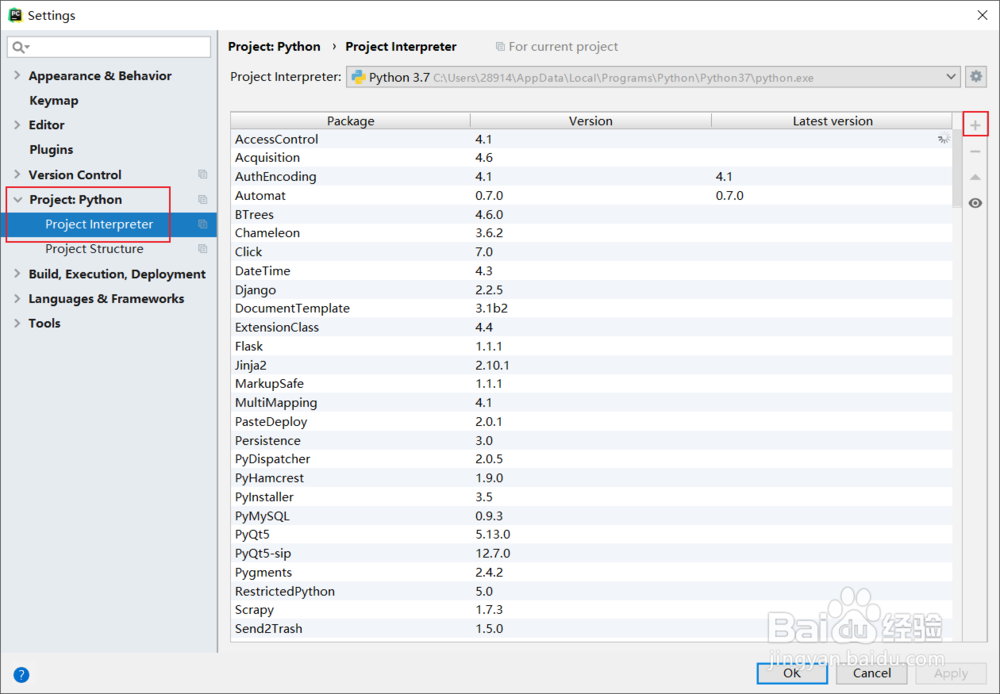Select the PyHamcrest package row
Screen dimensions: 1000x694
pos(592,478)
